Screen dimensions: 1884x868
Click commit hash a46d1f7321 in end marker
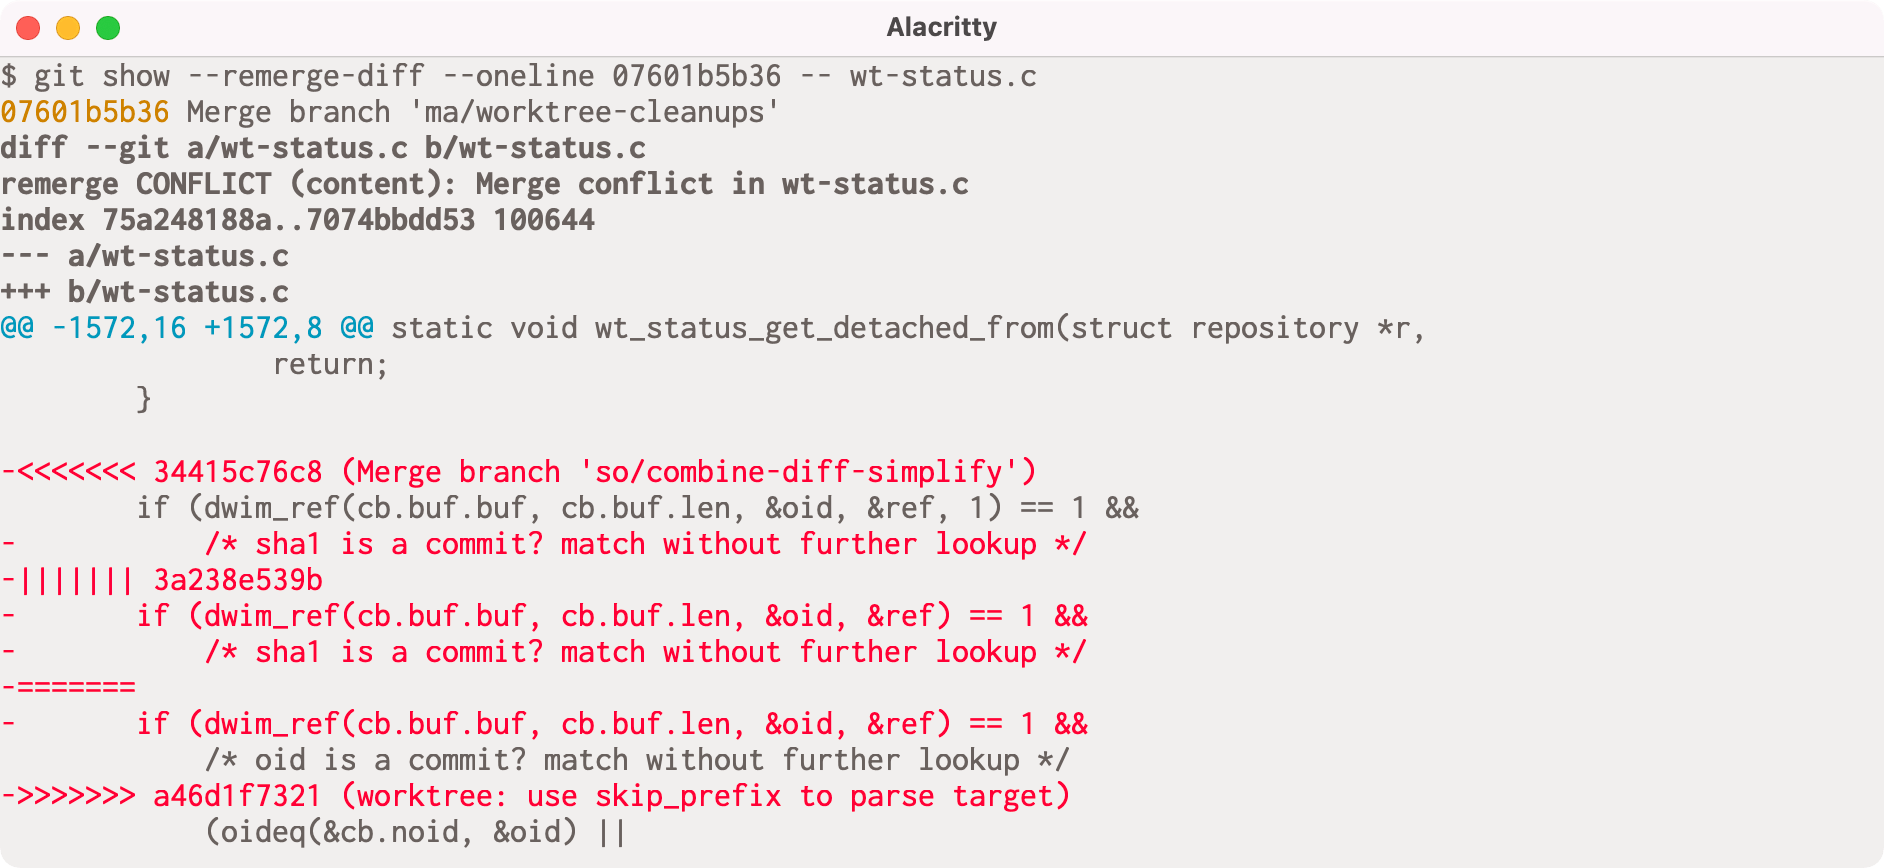click(238, 796)
